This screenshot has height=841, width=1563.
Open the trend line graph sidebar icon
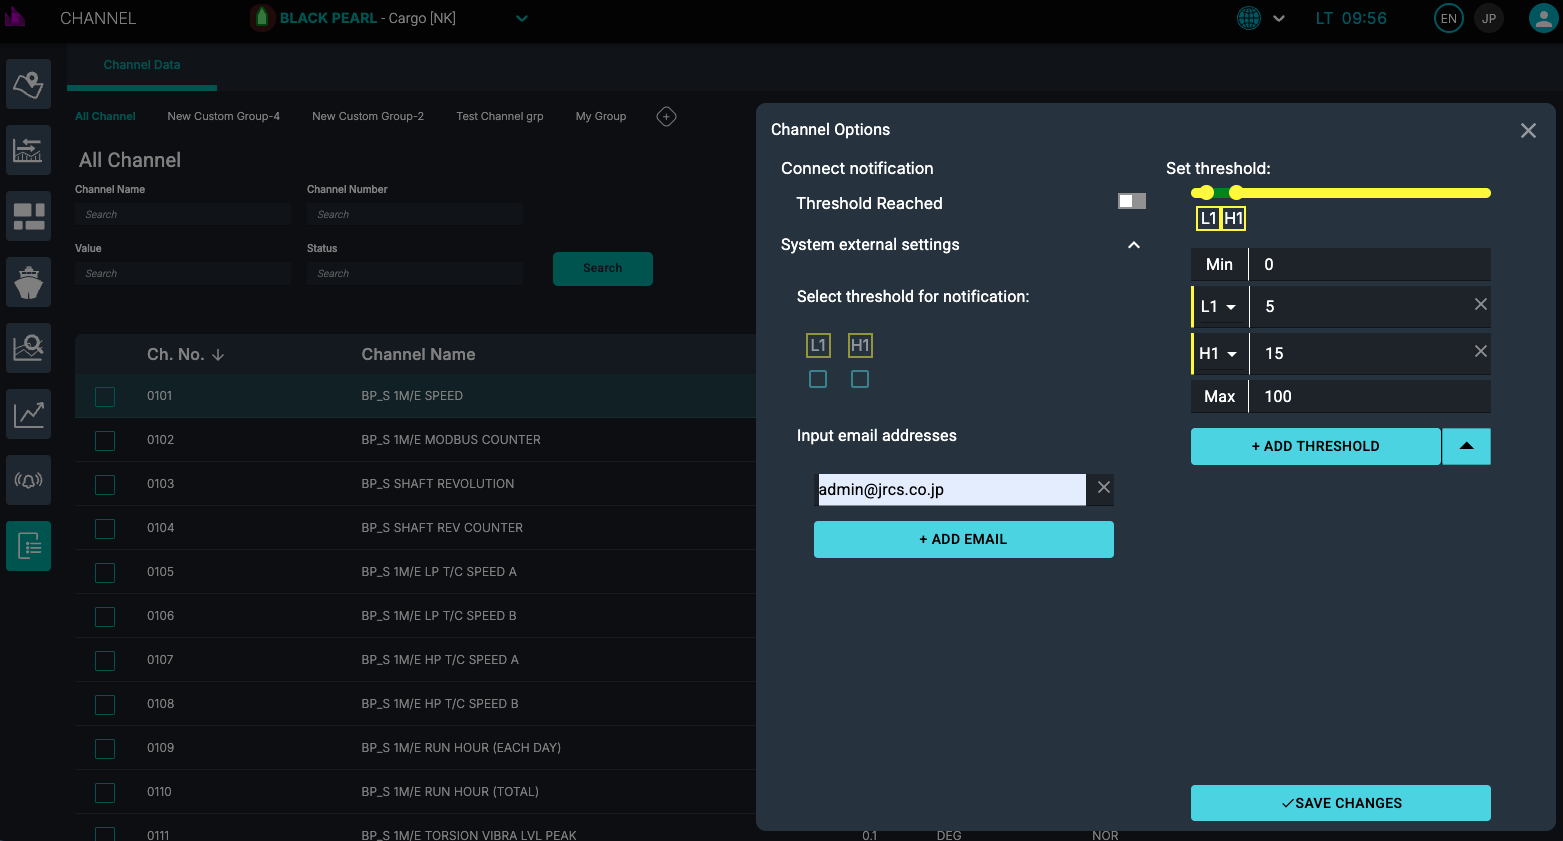coord(28,414)
